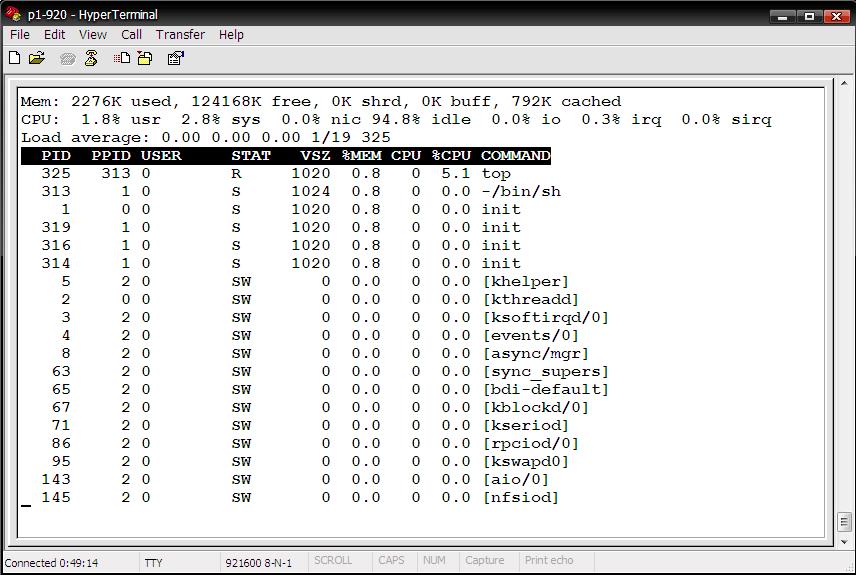Click the vertical scrollbar thumb
Screen dimensions: 856x575
pyautogui.click(x=844, y=521)
